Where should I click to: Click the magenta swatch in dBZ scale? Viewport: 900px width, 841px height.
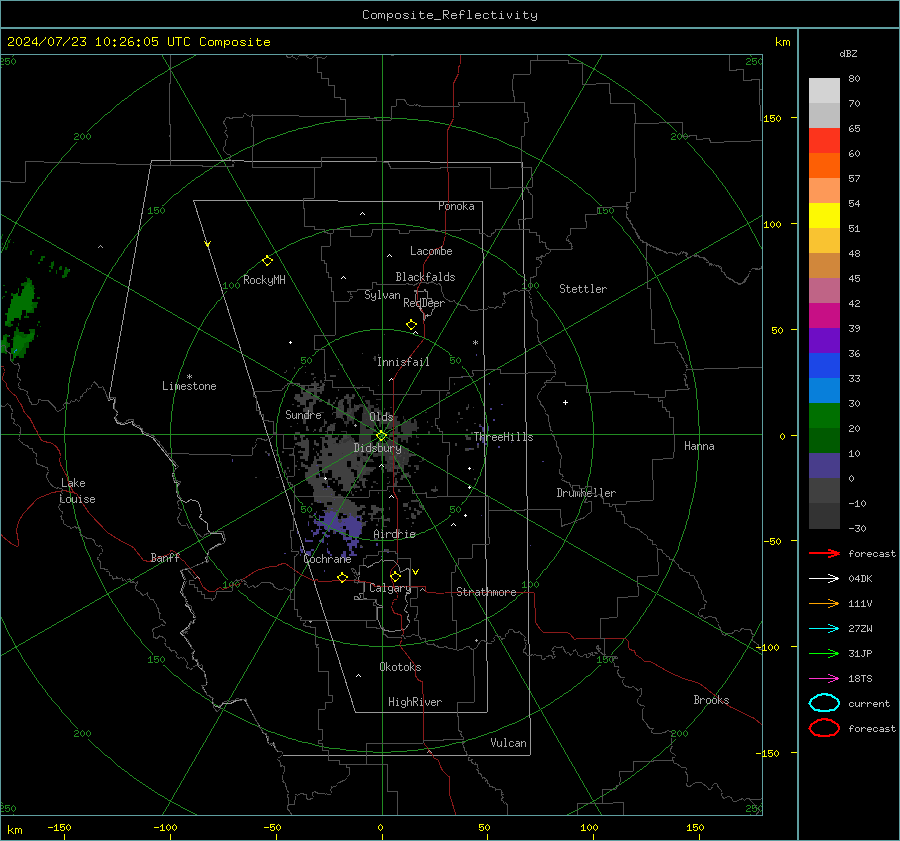[824, 316]
